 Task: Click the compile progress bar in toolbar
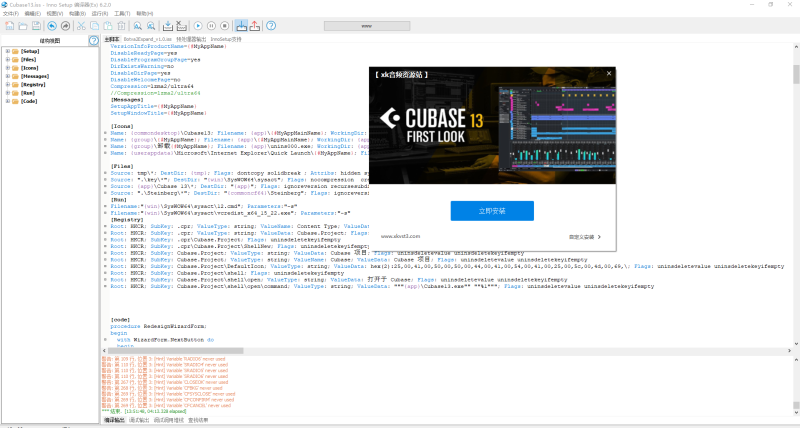(x=367, y=26)
